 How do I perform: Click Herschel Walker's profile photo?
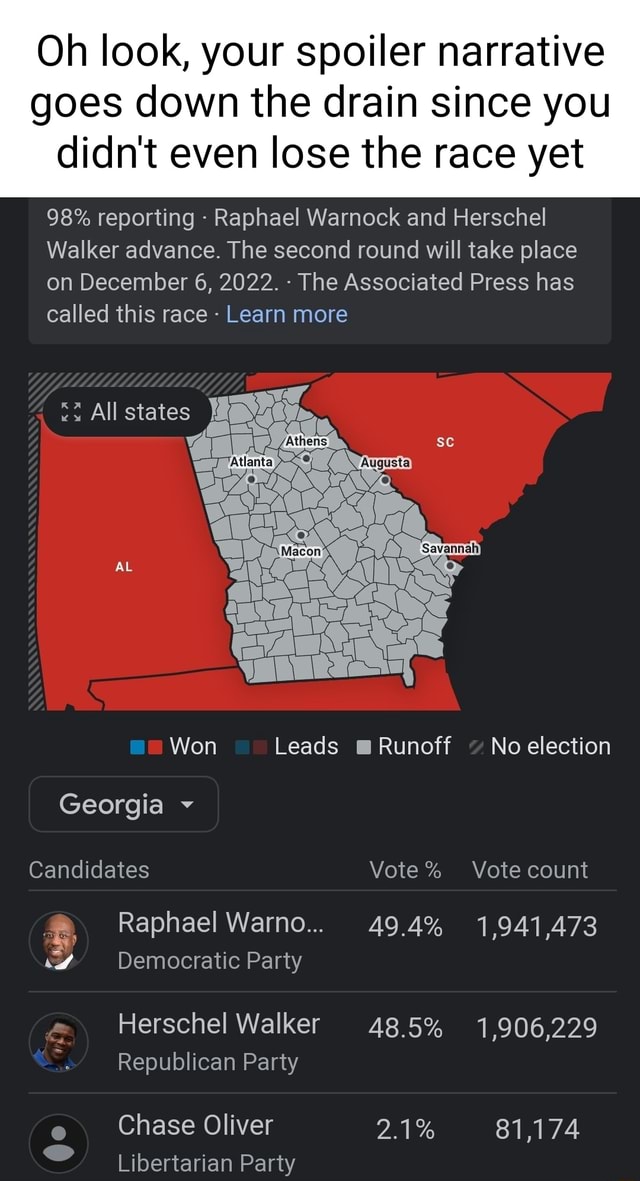(x=58, y=1041)
